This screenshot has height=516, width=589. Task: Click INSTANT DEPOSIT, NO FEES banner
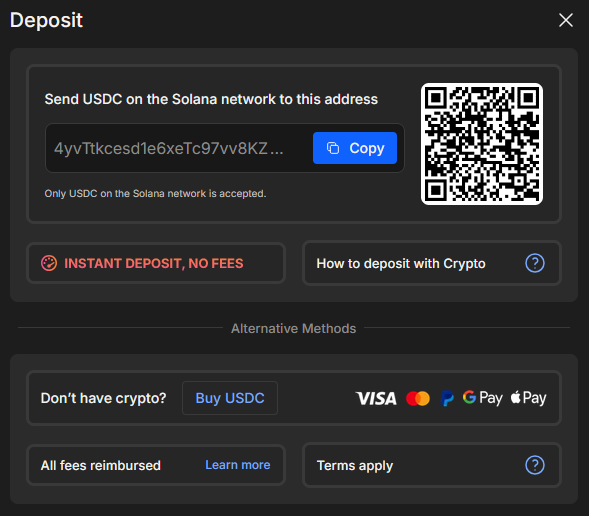point(156,263)
